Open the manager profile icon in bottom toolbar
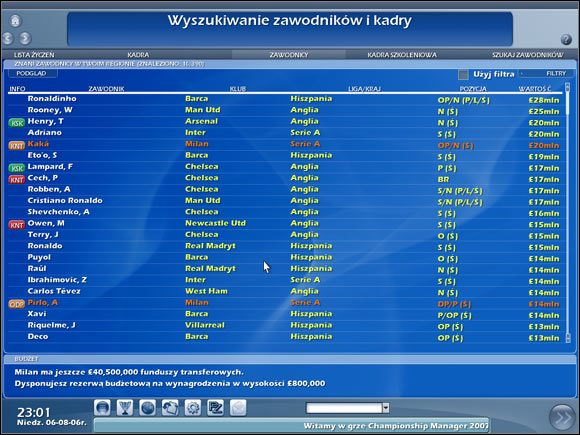Viewport: 580px width, 435px height. pos(102,408)
